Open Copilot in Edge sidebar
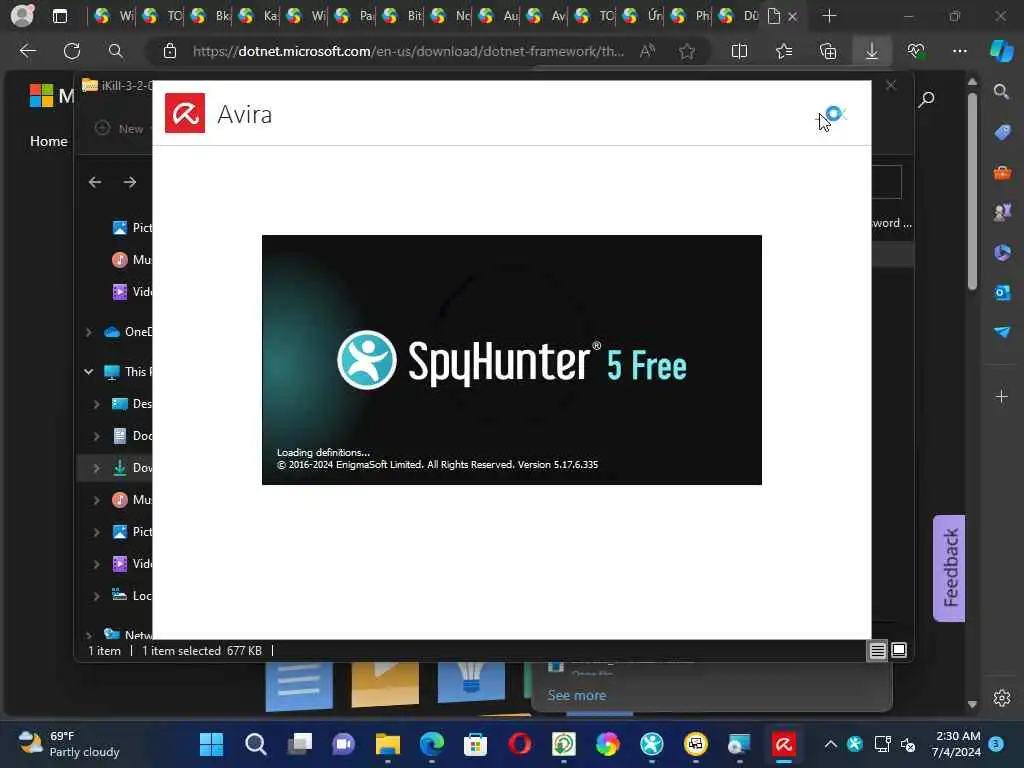This screenshot has height=768, width=1024. (1001, 51)
